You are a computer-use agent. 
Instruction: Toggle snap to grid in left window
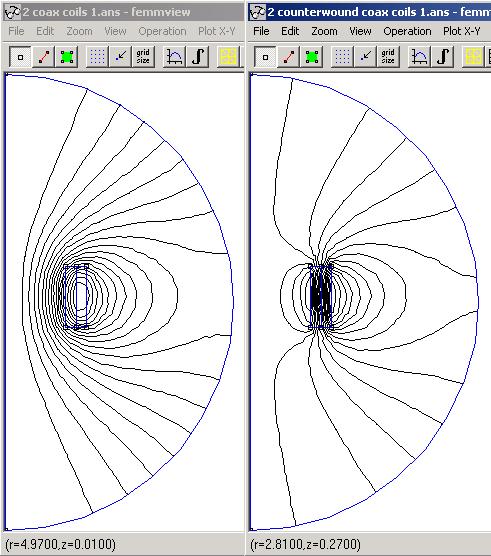[x=121, y=57]
